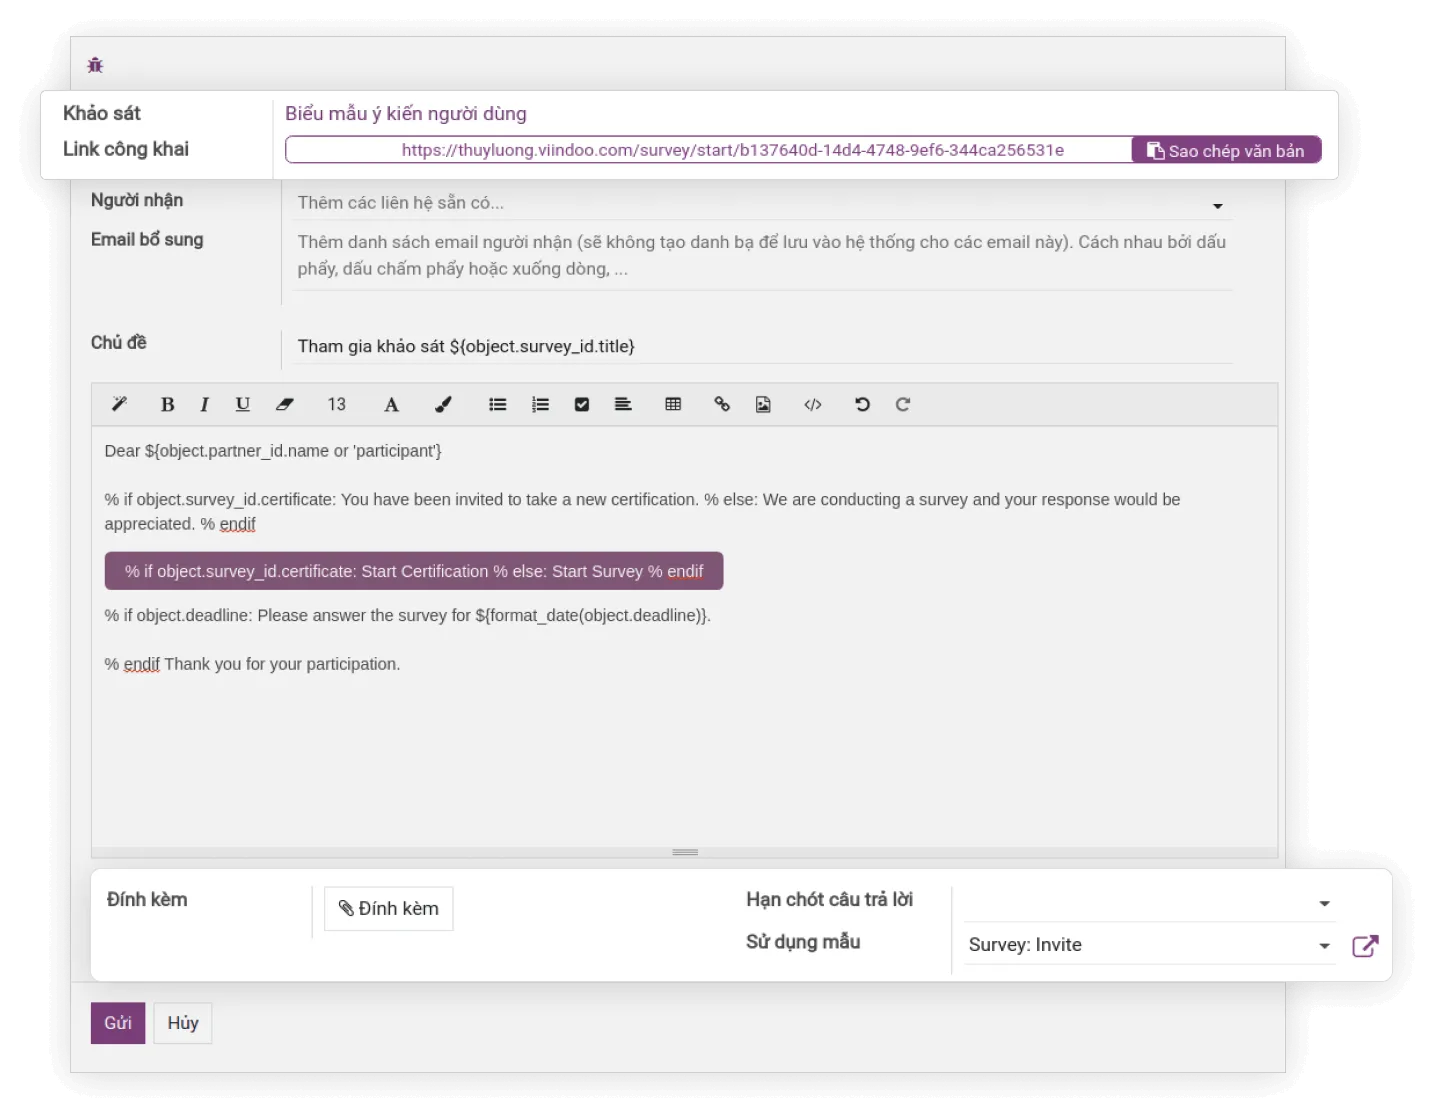This screenshot has width=1433, height=1117.
Task: Click the Hủy cancel button
Action: coord(183,1023)
